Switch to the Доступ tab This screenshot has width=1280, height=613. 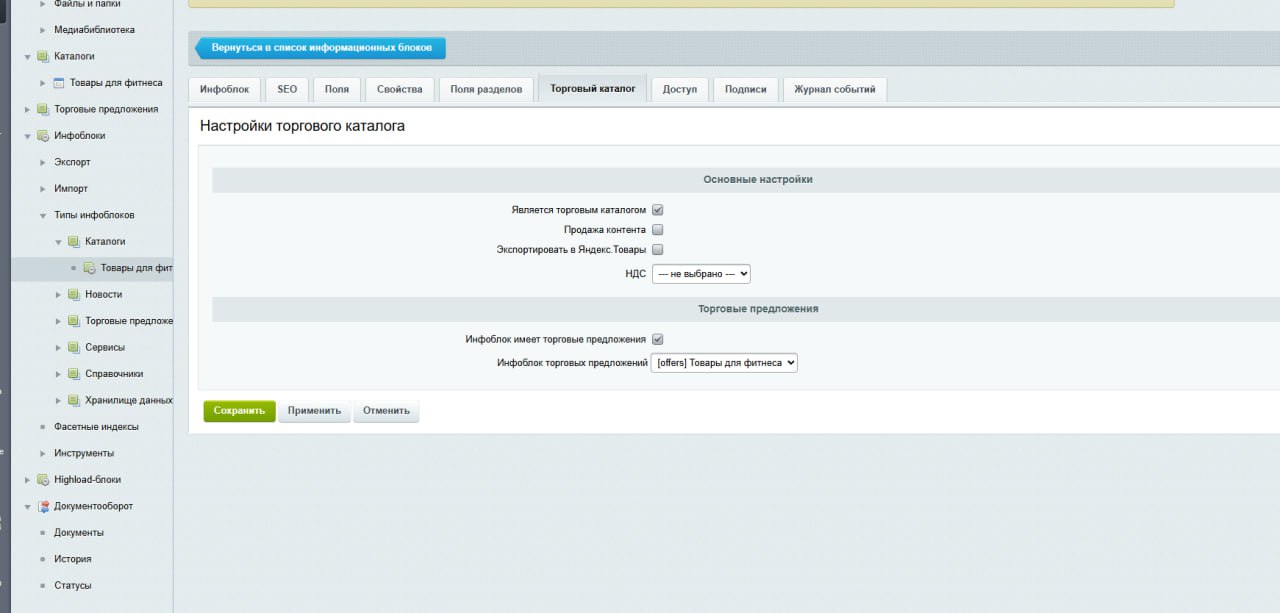(680, 89)
